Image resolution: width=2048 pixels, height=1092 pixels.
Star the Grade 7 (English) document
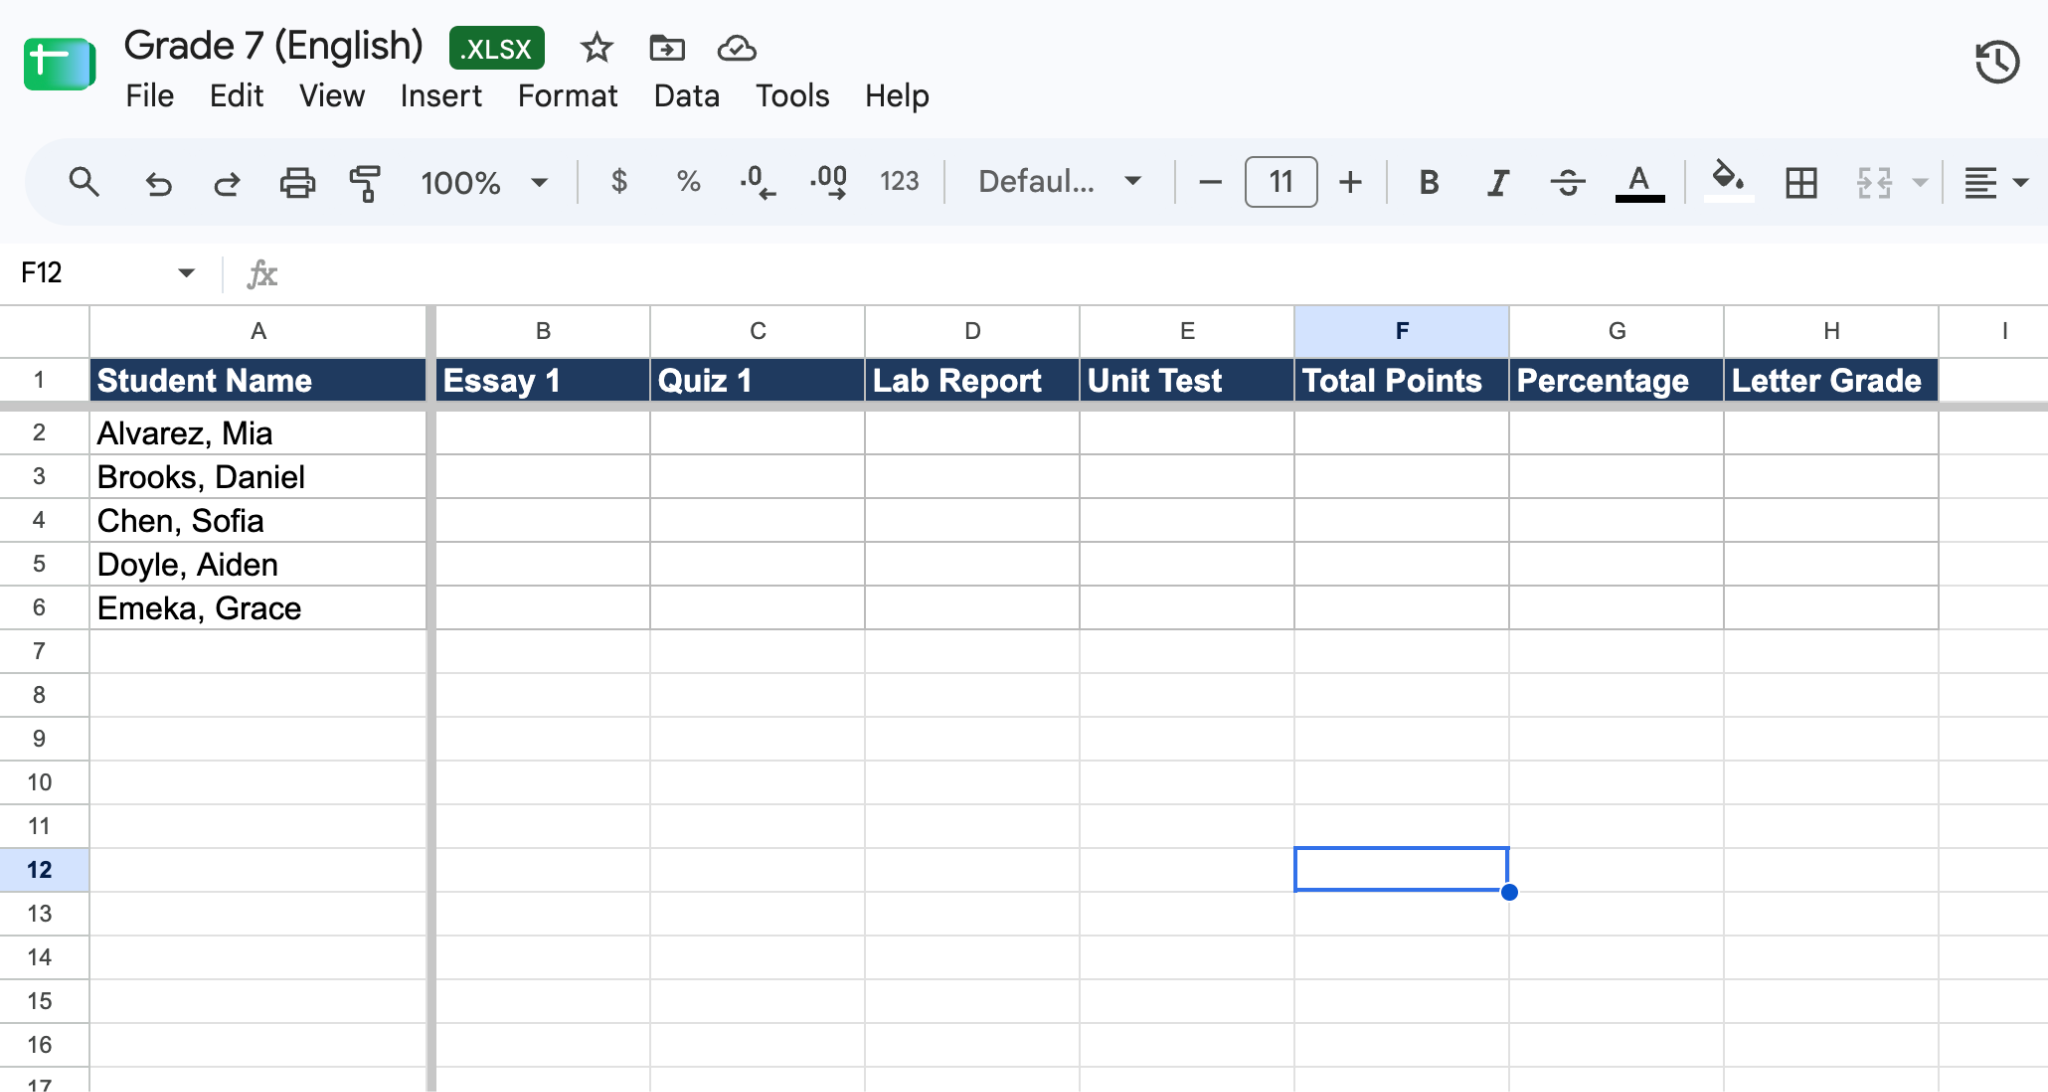[x=597, y=48]
